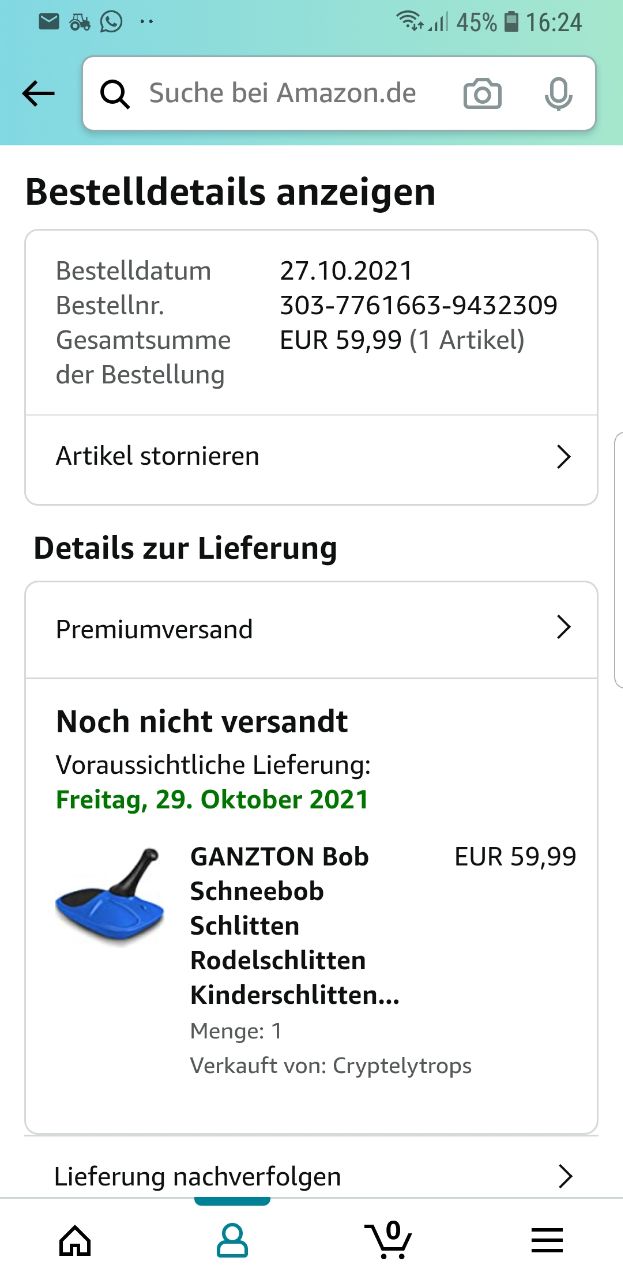
Task: Expand the Artikel stornieren chevron
Action: tap(564, 457)
